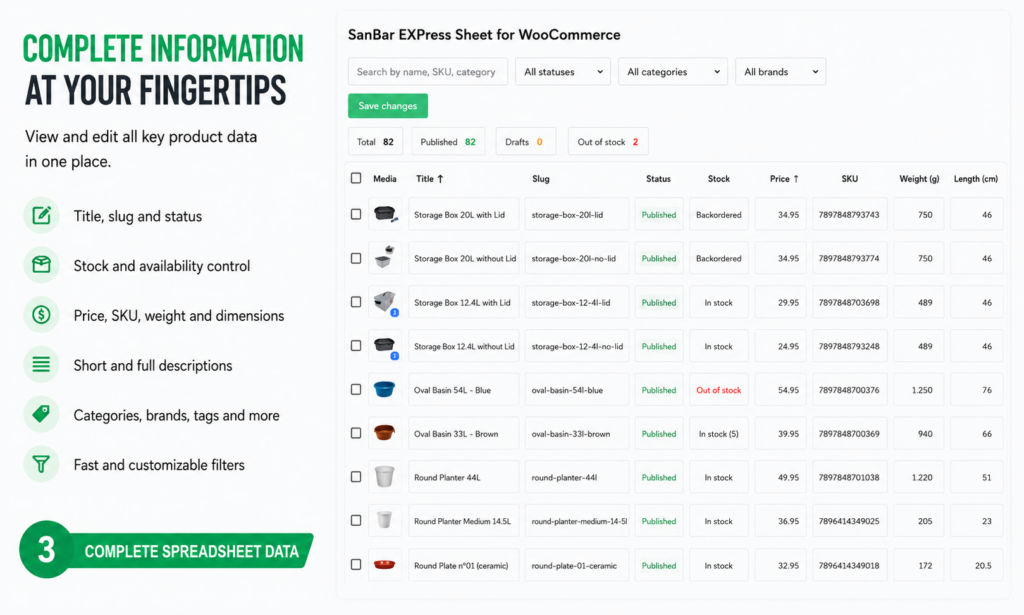Edit title field Round Planter Medium 14.5L
This screenshot has width=1024, height=615.
(464, 521)
